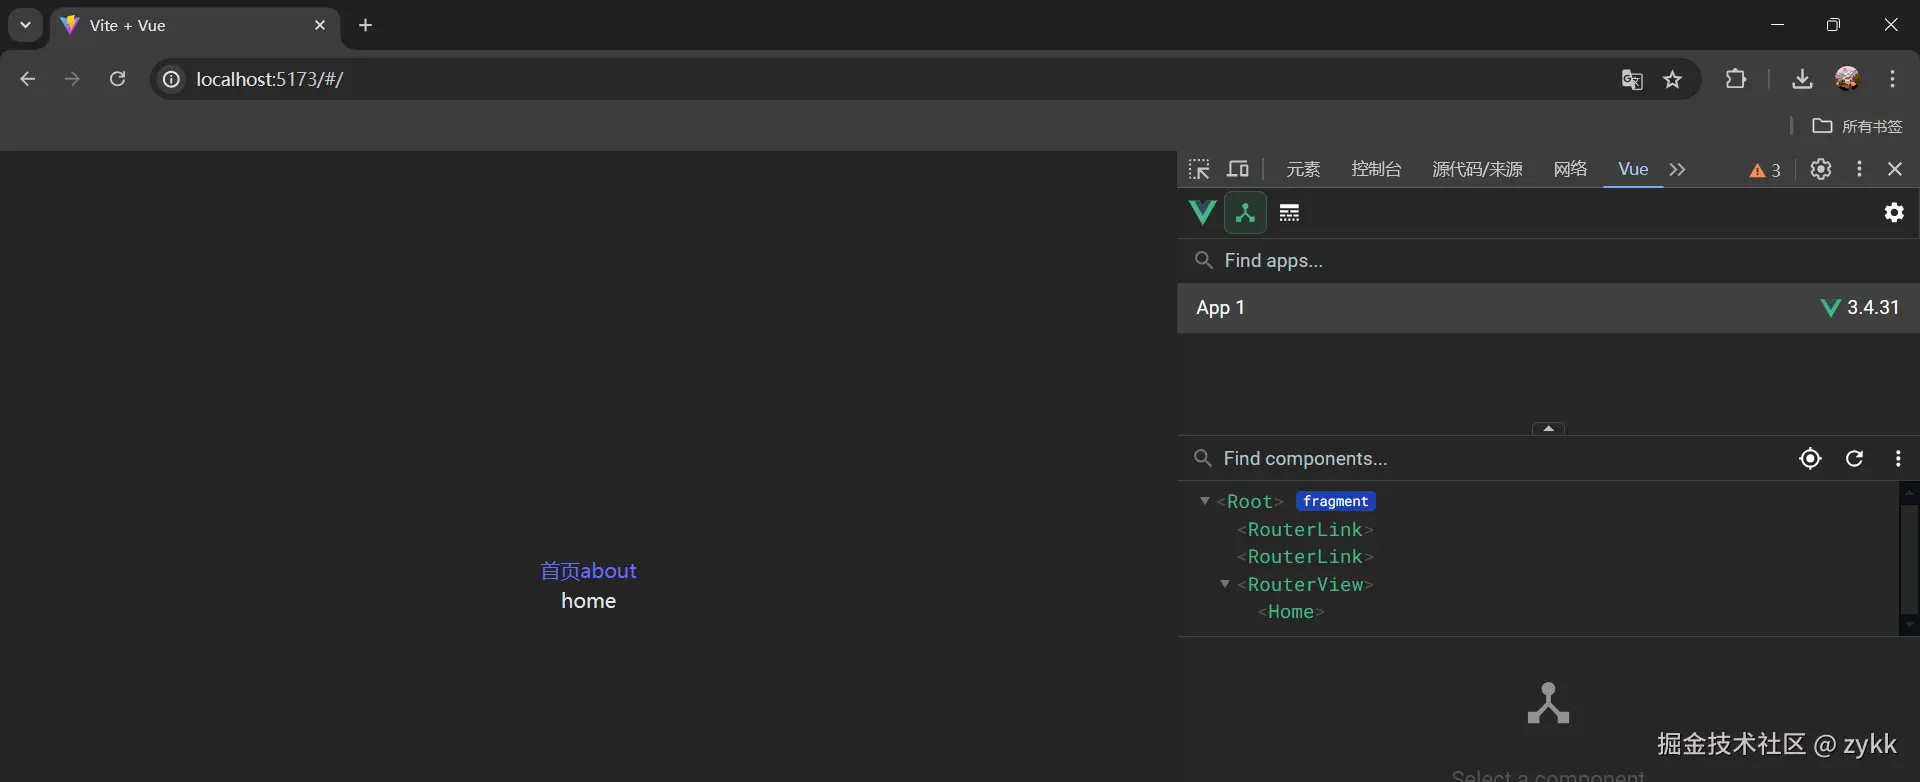Image resolution: width=1920 pixels, height=782 pixels.
Task: Open the component tree more options menu
Action: coord(1898,458)
